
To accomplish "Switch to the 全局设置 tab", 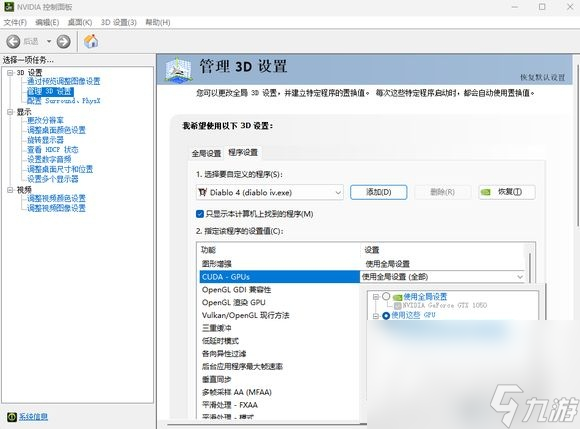I will (x=206, y=153).
